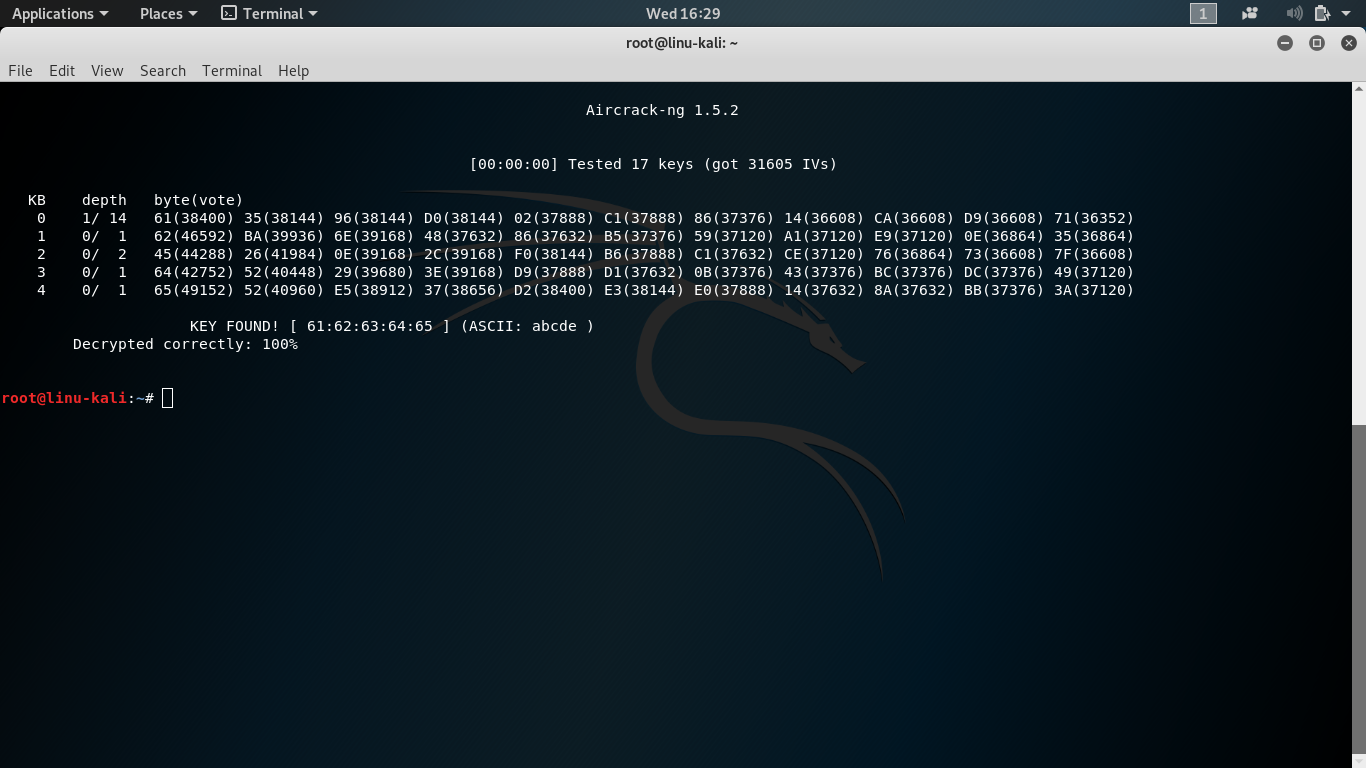Click vote value D0(38144) in row 0
This screenshot has width=1366, height=768.
coord(464,218)
